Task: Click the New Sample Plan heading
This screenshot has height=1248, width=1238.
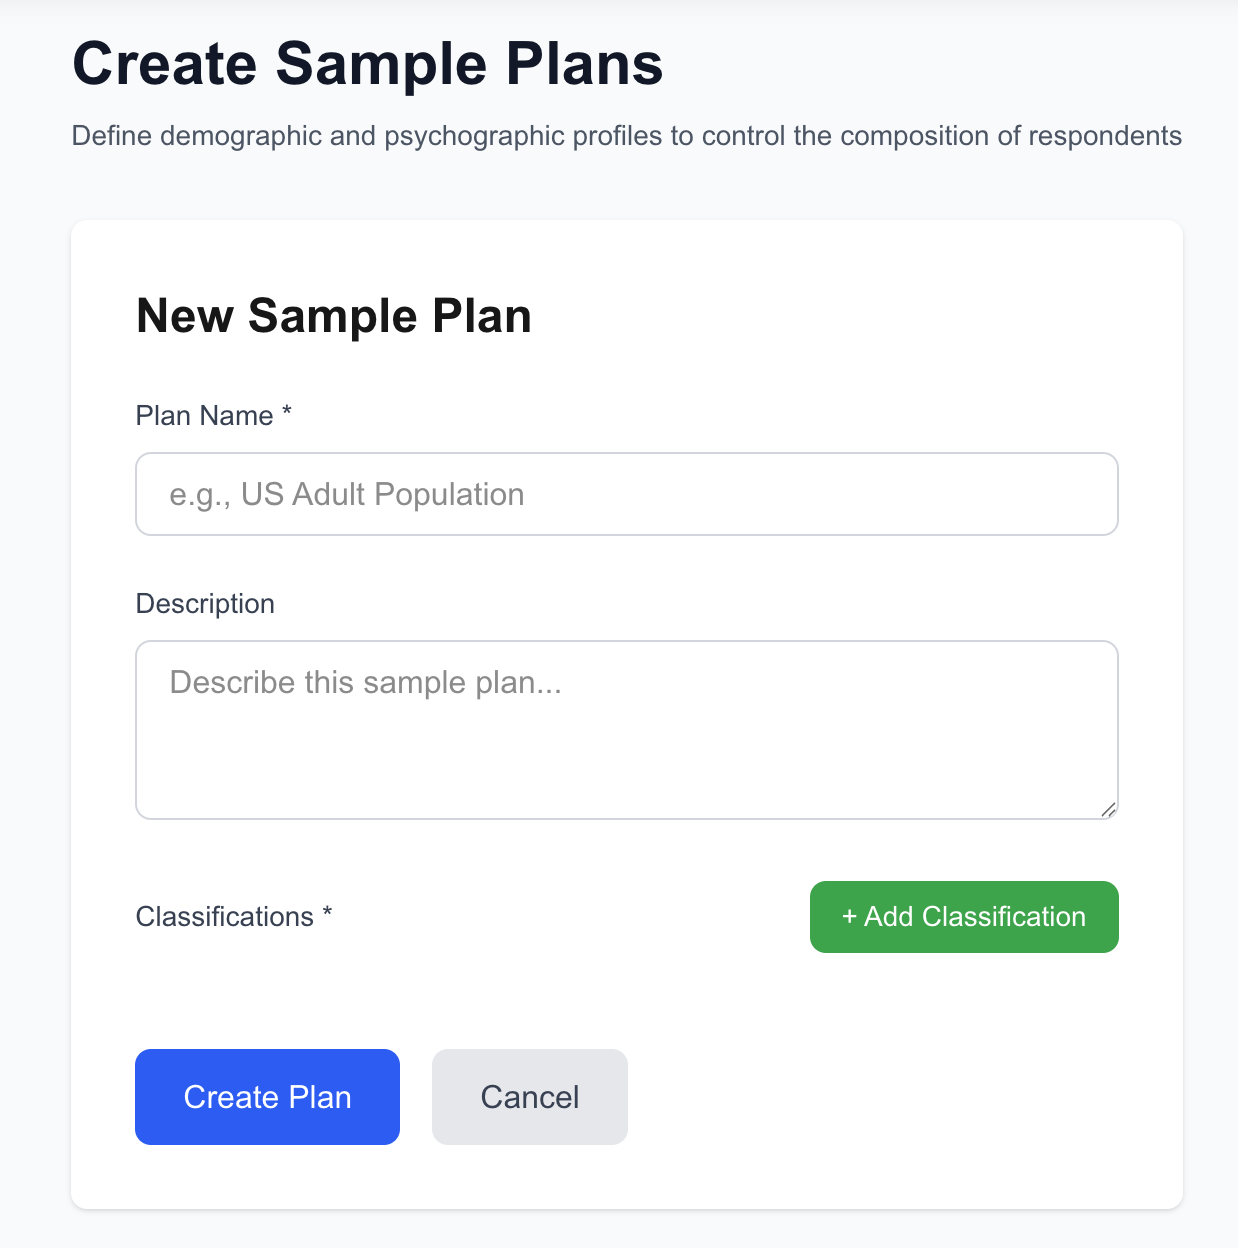Action: pos(333,316)
